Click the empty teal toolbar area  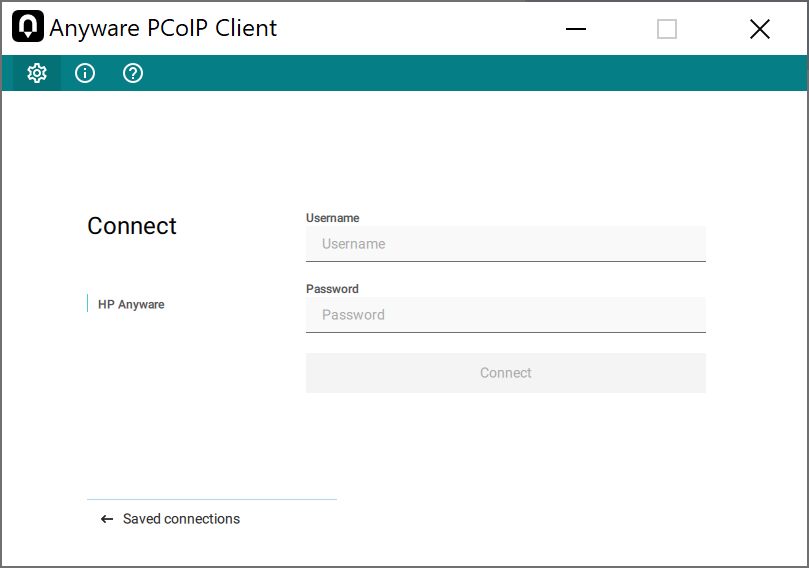[x=470, y=73]
